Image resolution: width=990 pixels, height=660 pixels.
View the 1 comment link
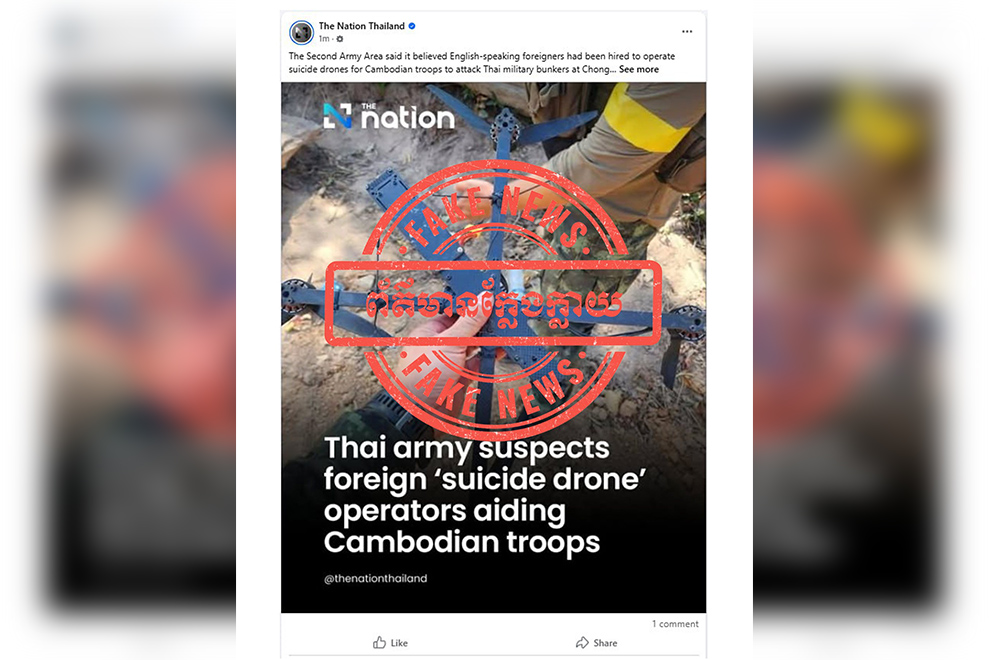[675, 624]
